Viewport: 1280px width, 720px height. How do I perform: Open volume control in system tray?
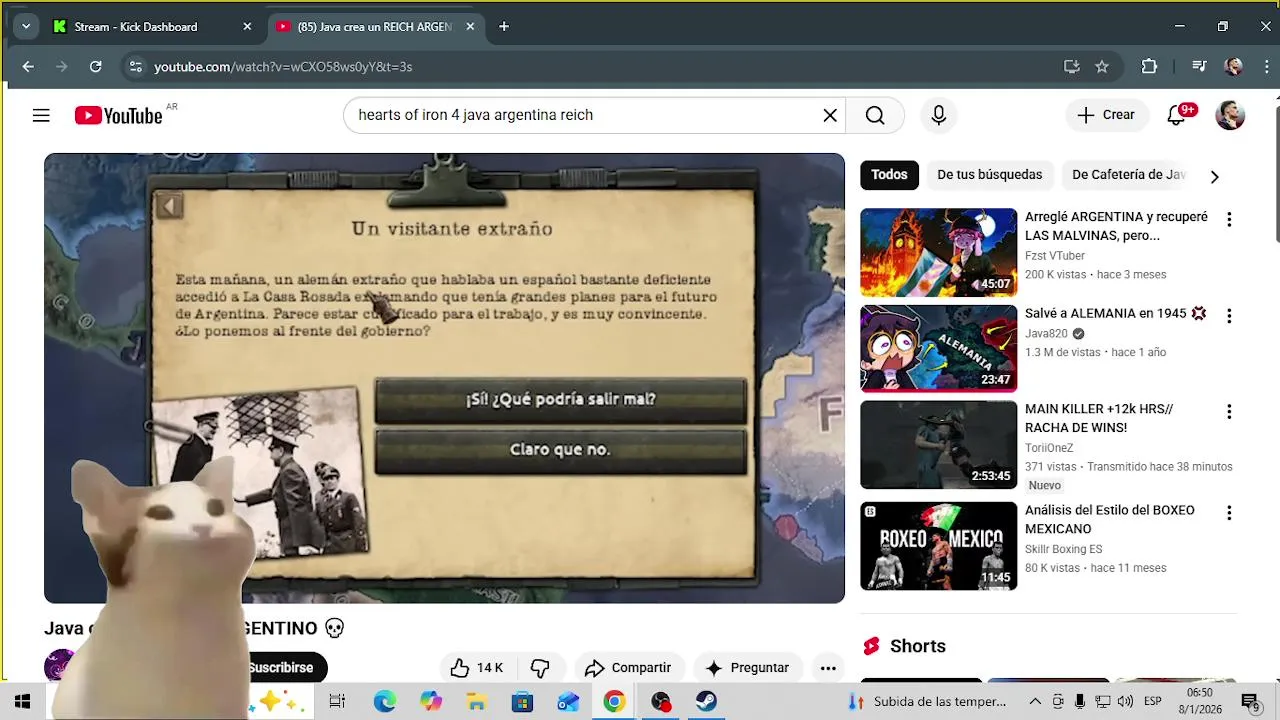click(x=1125, y=702)
